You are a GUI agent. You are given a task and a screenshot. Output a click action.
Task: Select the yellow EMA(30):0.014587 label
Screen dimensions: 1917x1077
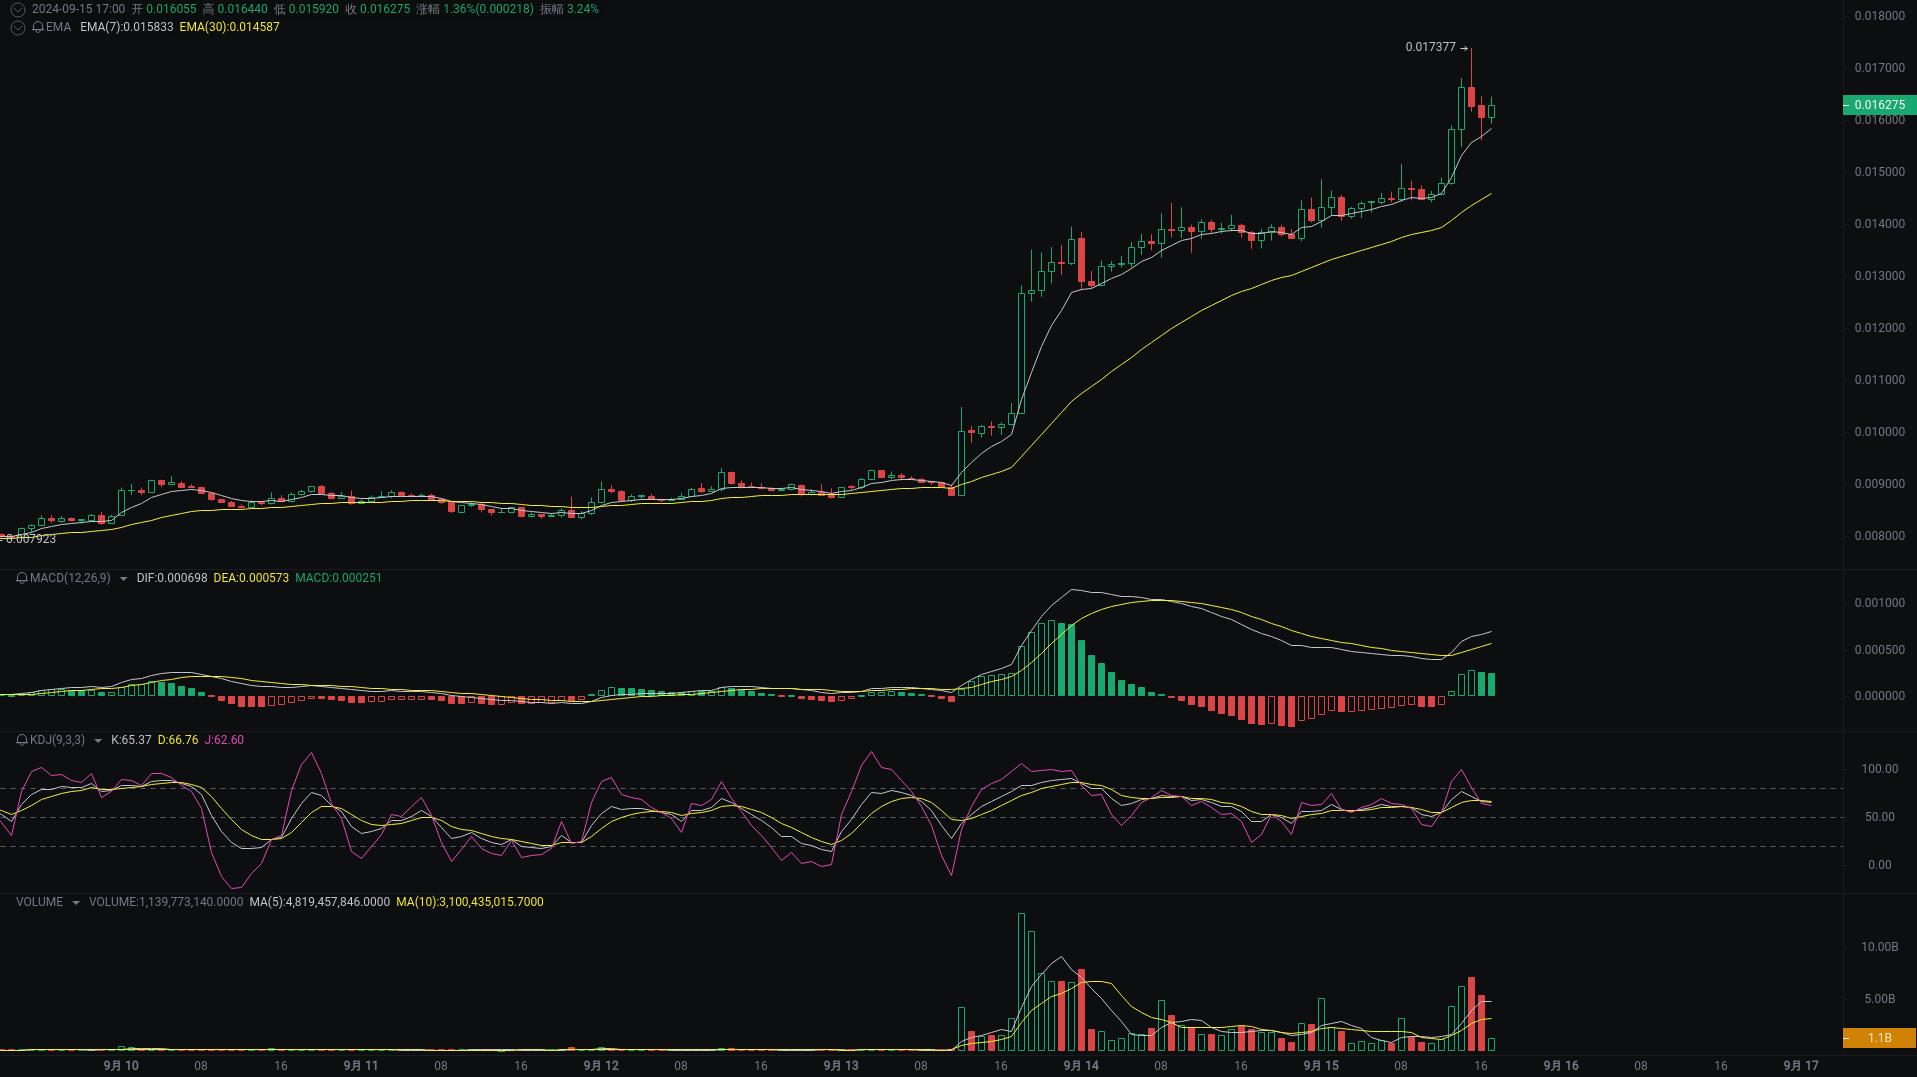click(228, 27)
